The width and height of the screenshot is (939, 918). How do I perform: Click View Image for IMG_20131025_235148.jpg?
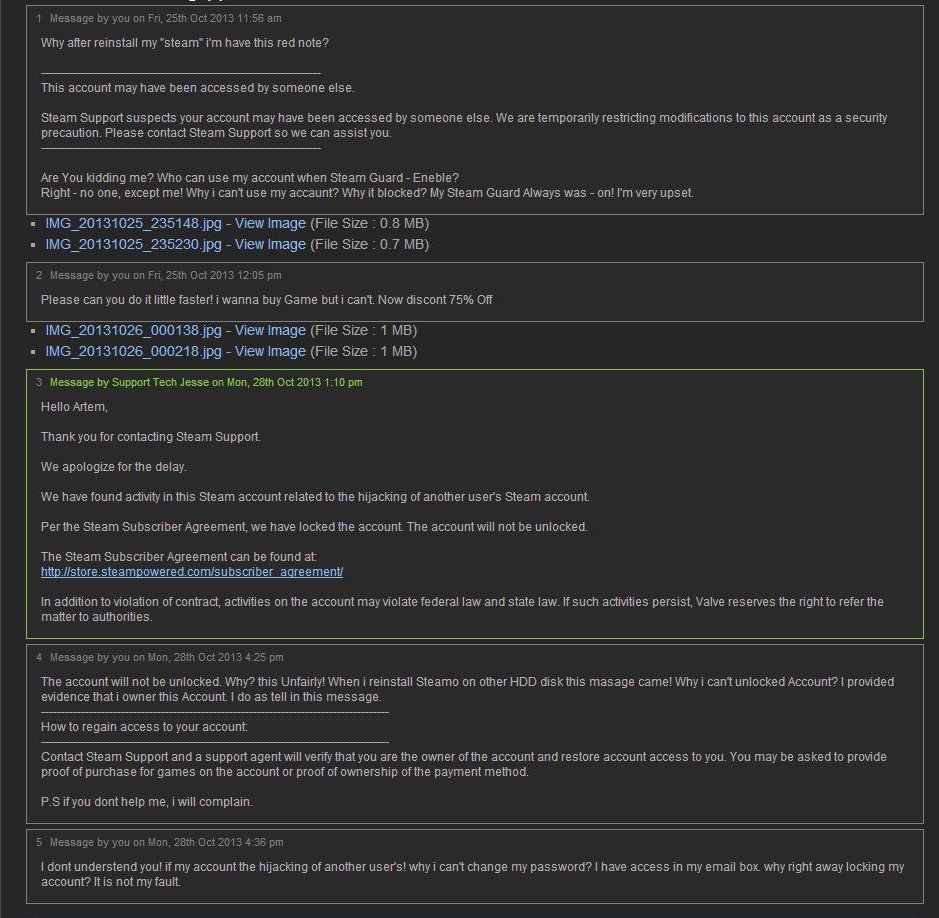(x=270, y=223)
